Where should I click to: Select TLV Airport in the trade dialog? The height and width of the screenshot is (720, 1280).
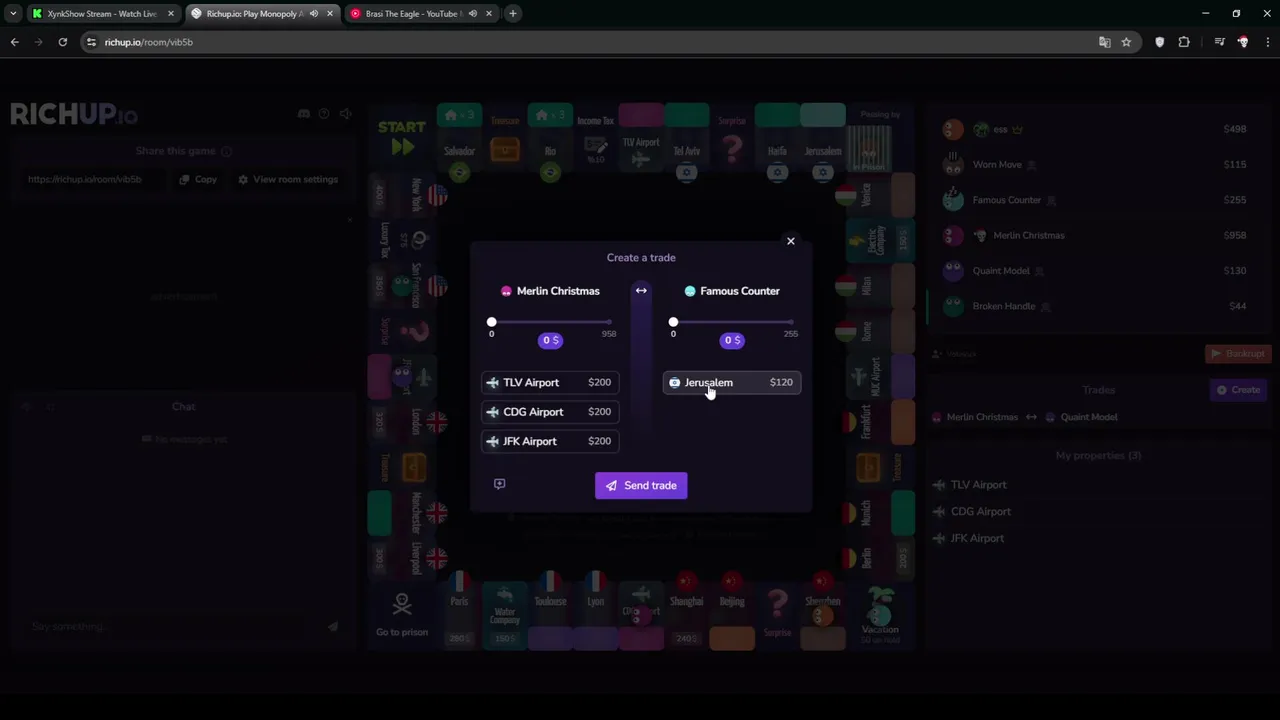[550, 382]
